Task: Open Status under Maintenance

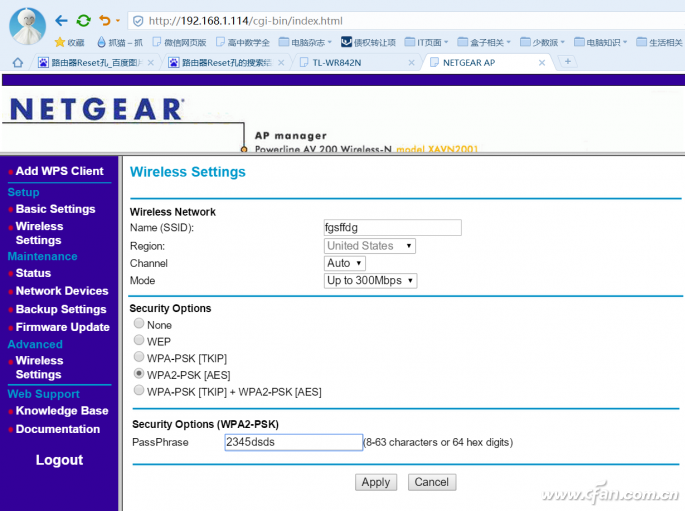Action: coord(33,273)
